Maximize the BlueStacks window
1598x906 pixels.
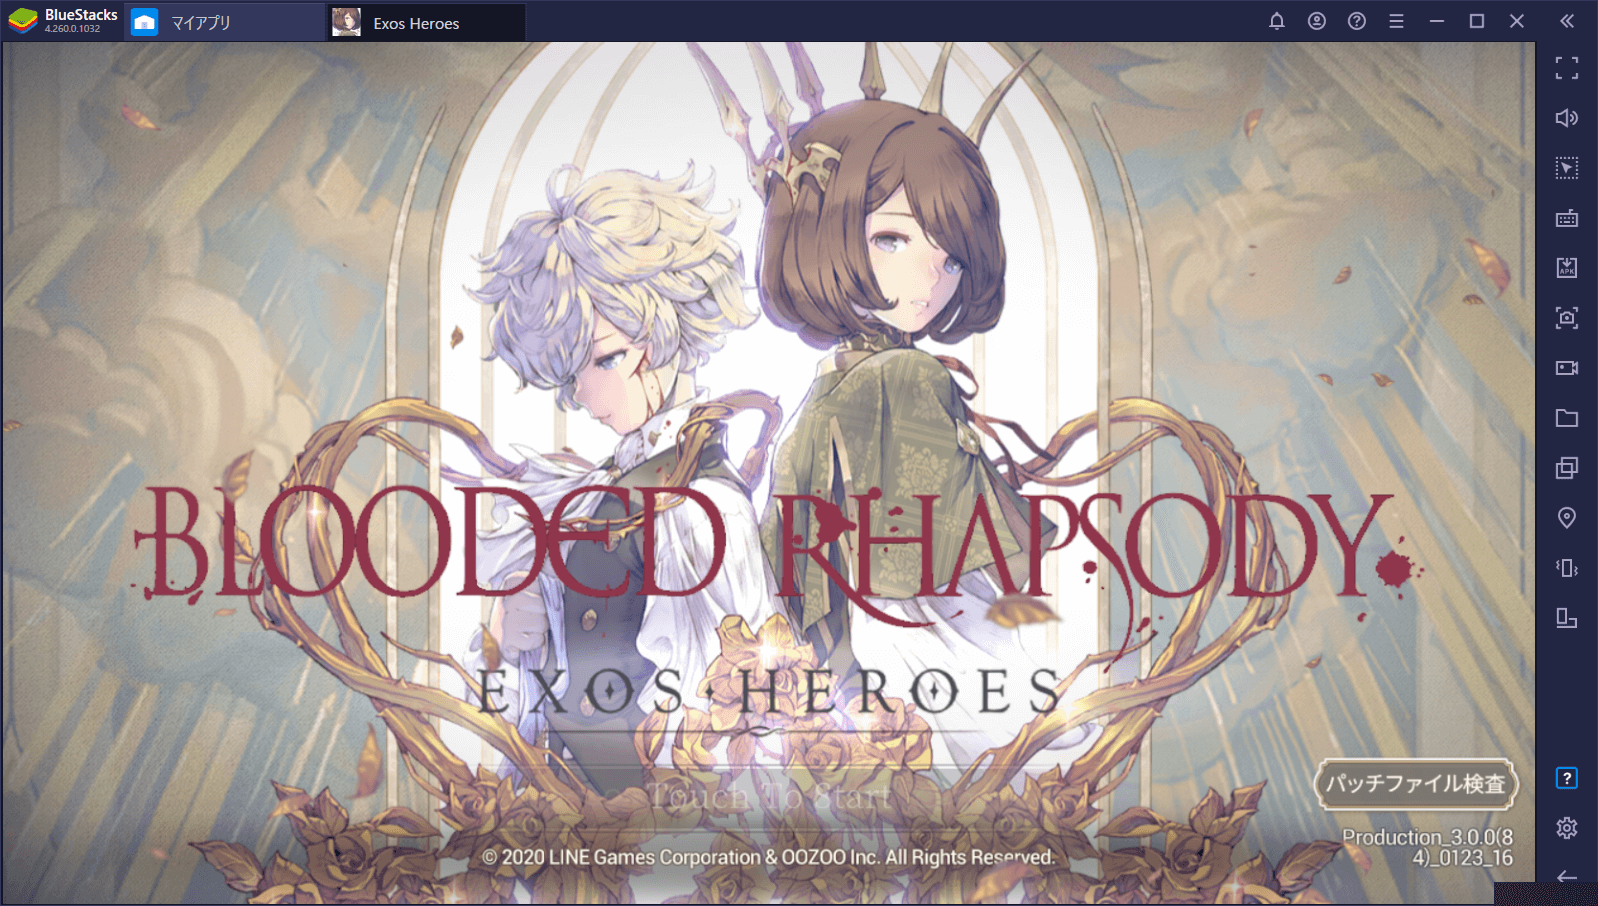pyautogui.click(x=1477, y=21)
